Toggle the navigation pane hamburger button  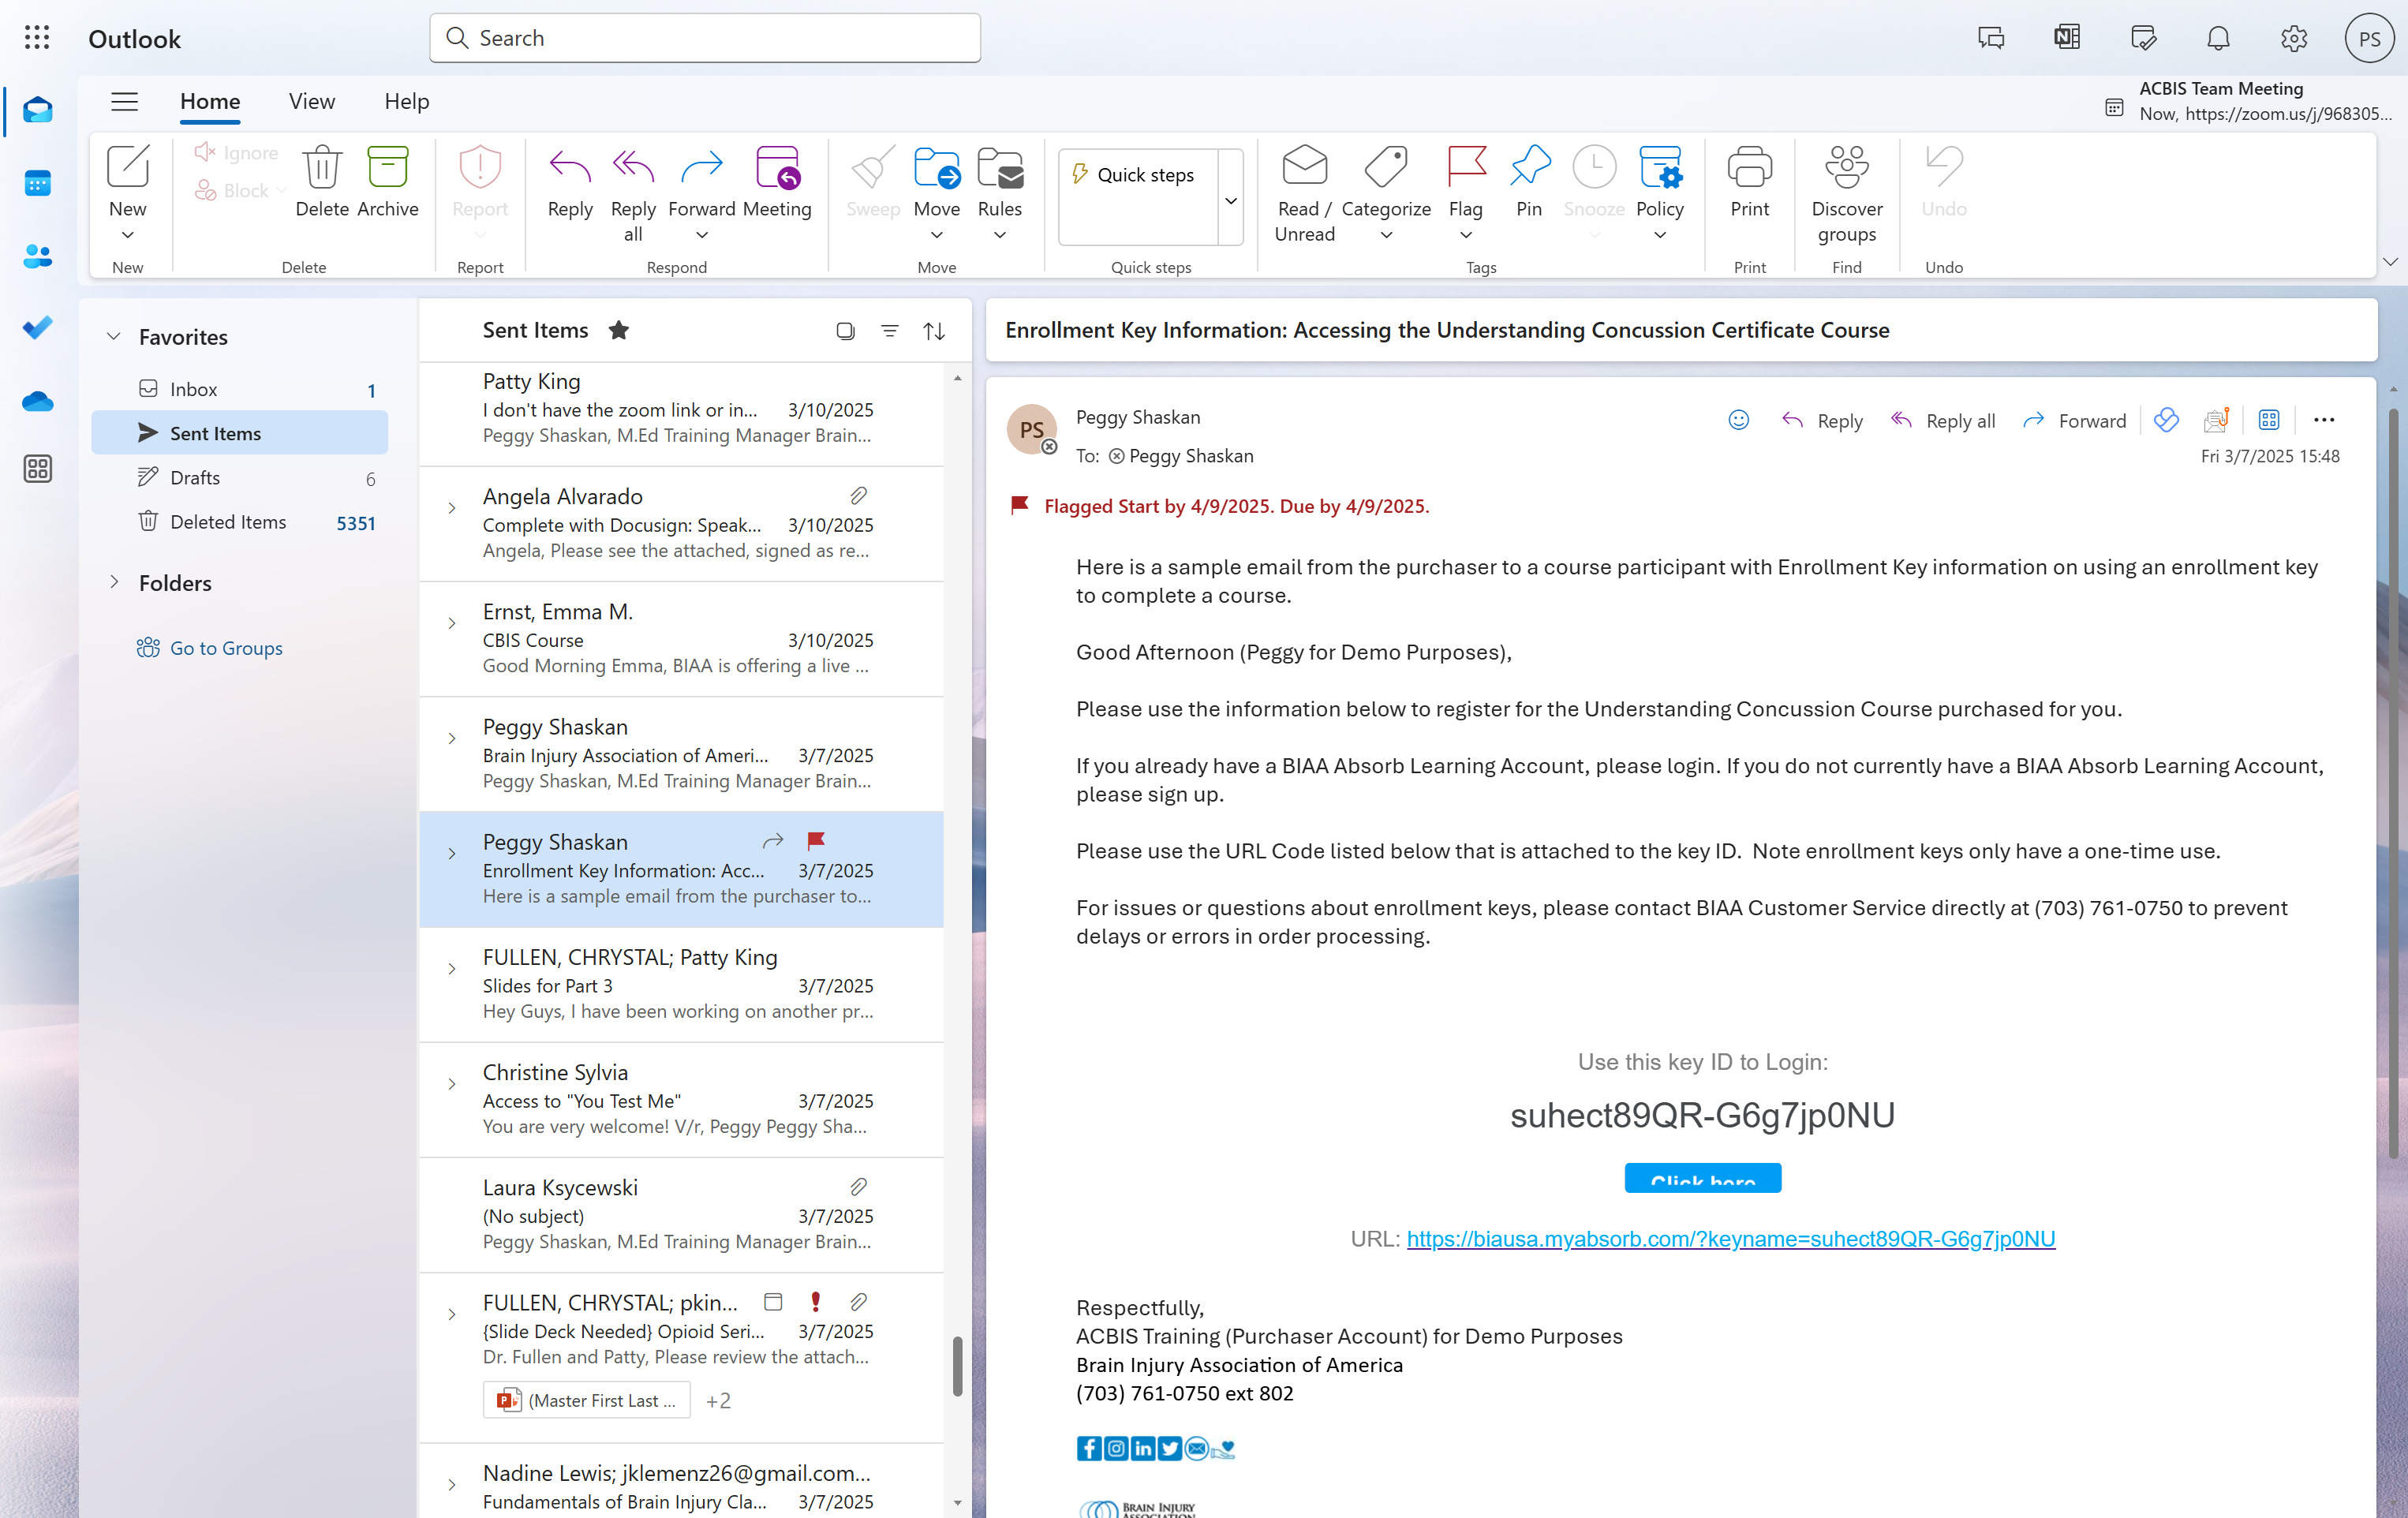click(x=124, y=101)
